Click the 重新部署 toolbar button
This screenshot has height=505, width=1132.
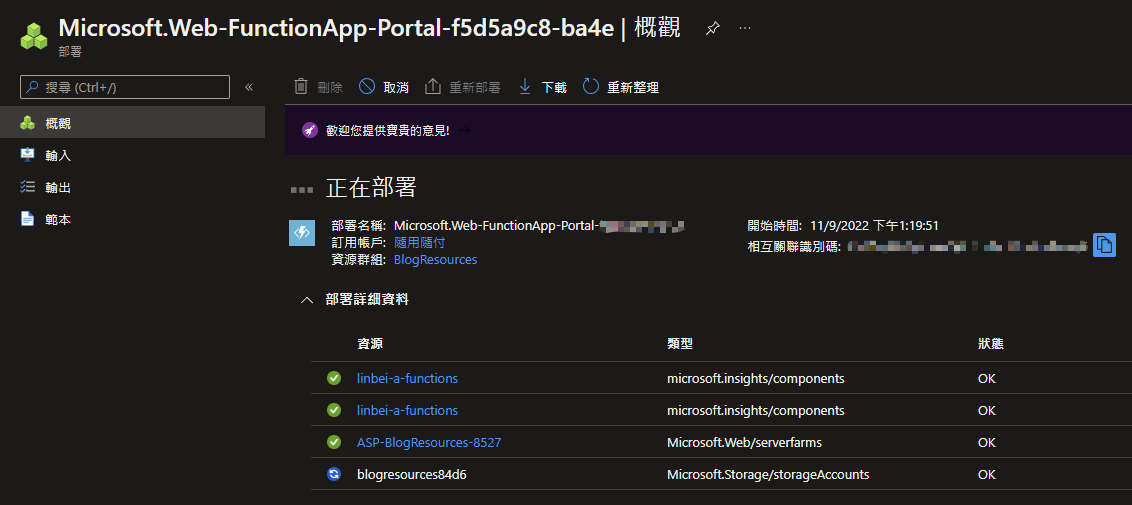[x=462, y=87]
